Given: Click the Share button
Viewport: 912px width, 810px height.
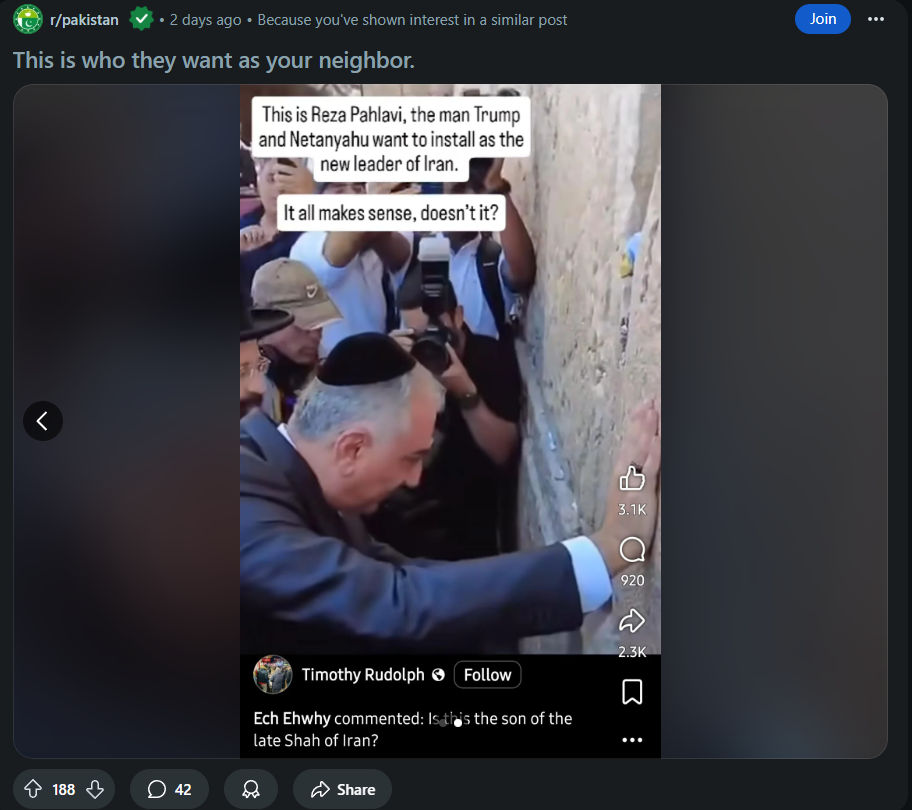Looking at the screenshot, I should click(343, 789).
